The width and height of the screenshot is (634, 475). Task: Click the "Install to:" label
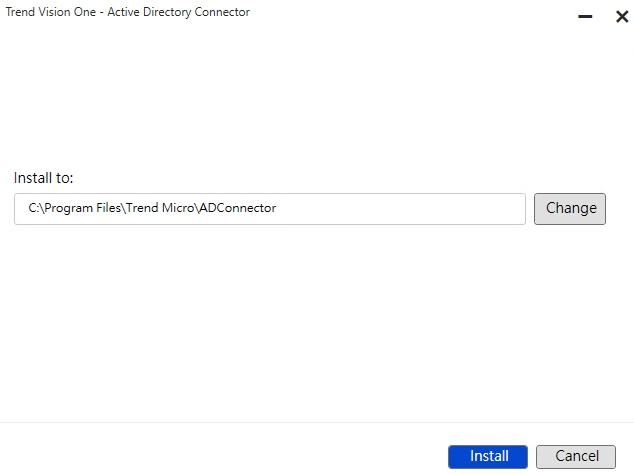pyautogui.click(x=44, y=178)
